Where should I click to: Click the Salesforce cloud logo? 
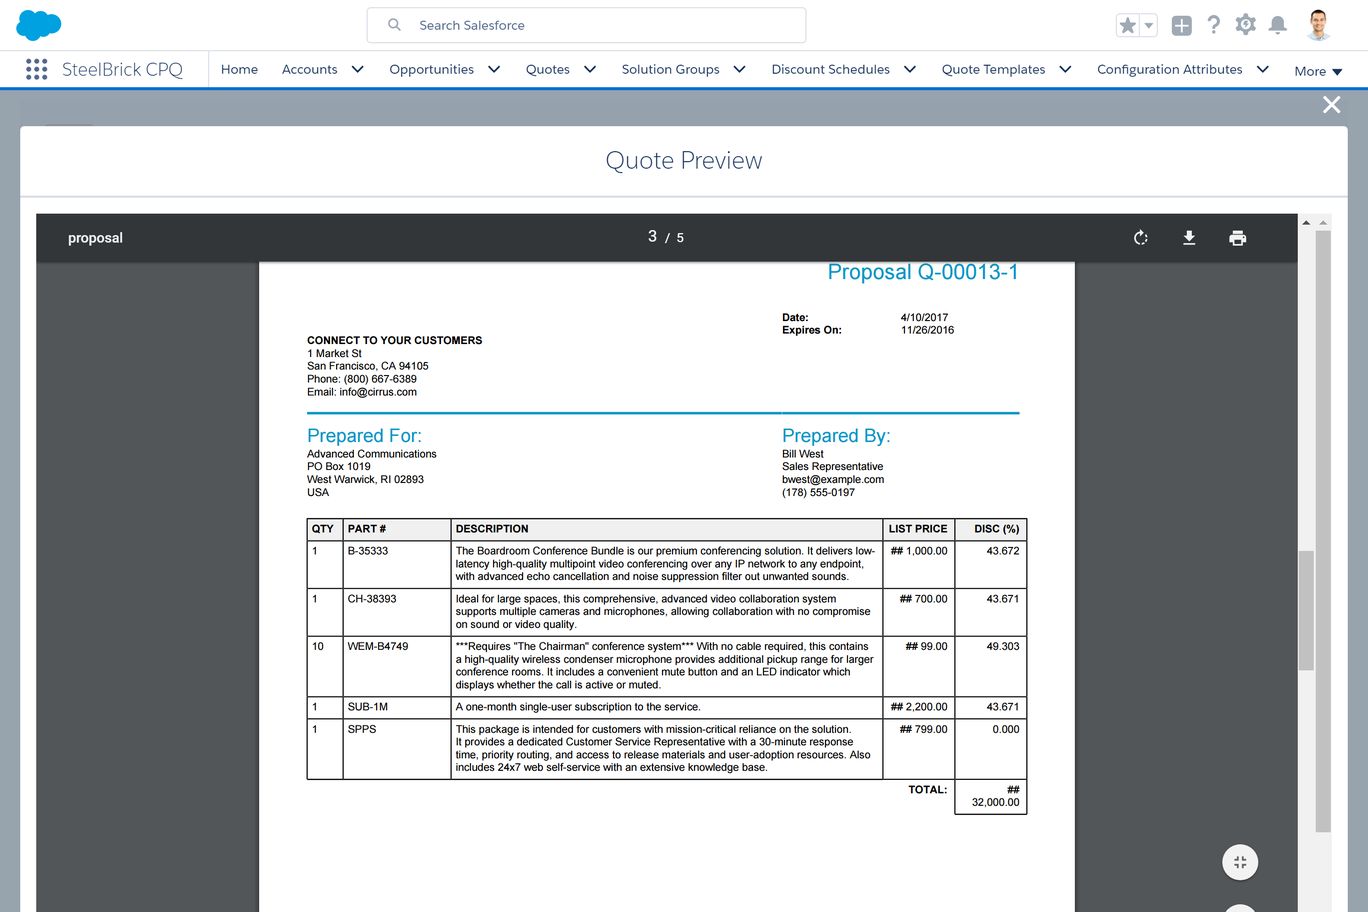[x=39, y=25]
